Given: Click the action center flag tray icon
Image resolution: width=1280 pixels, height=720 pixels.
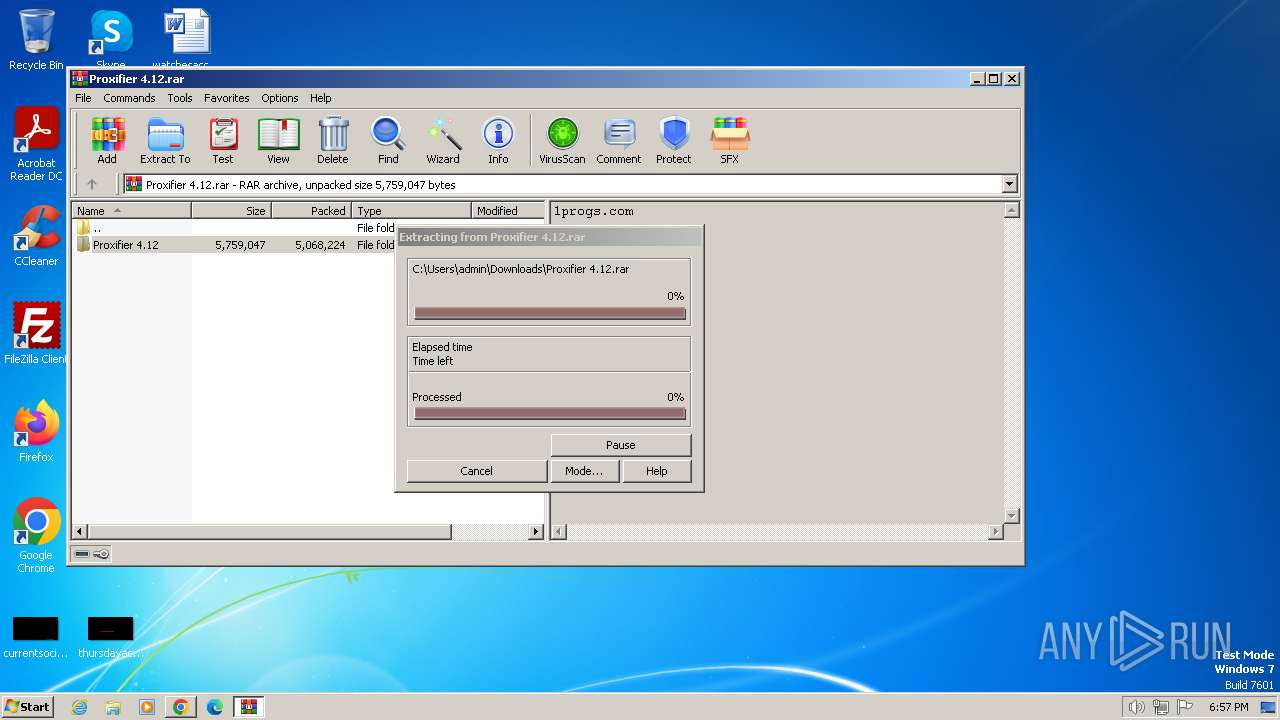Looking at the screenshot, I should pyautogui.click(x=1185, y=707).
